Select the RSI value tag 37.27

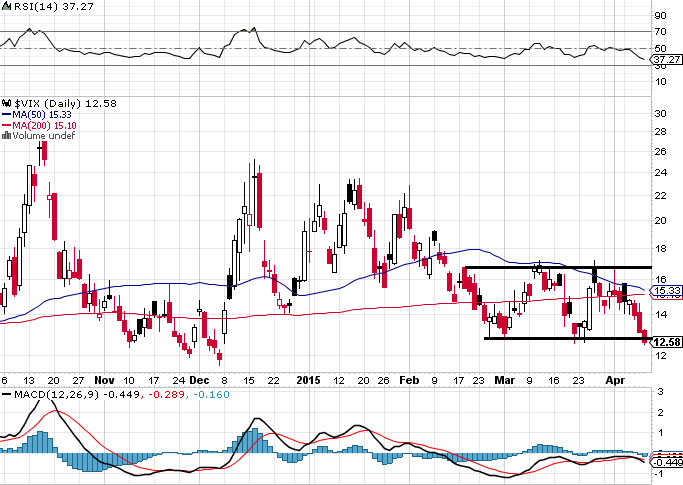tap(666, 59)
